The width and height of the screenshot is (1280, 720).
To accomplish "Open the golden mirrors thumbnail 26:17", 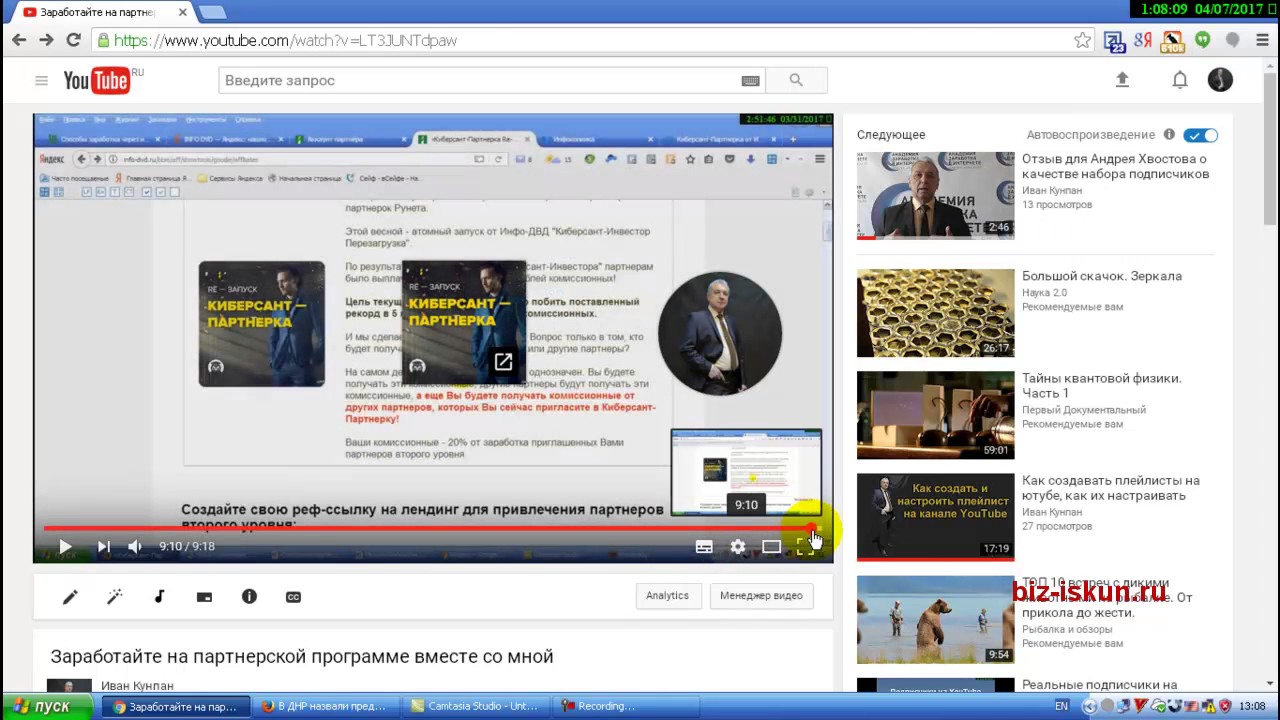I will 935,313.
